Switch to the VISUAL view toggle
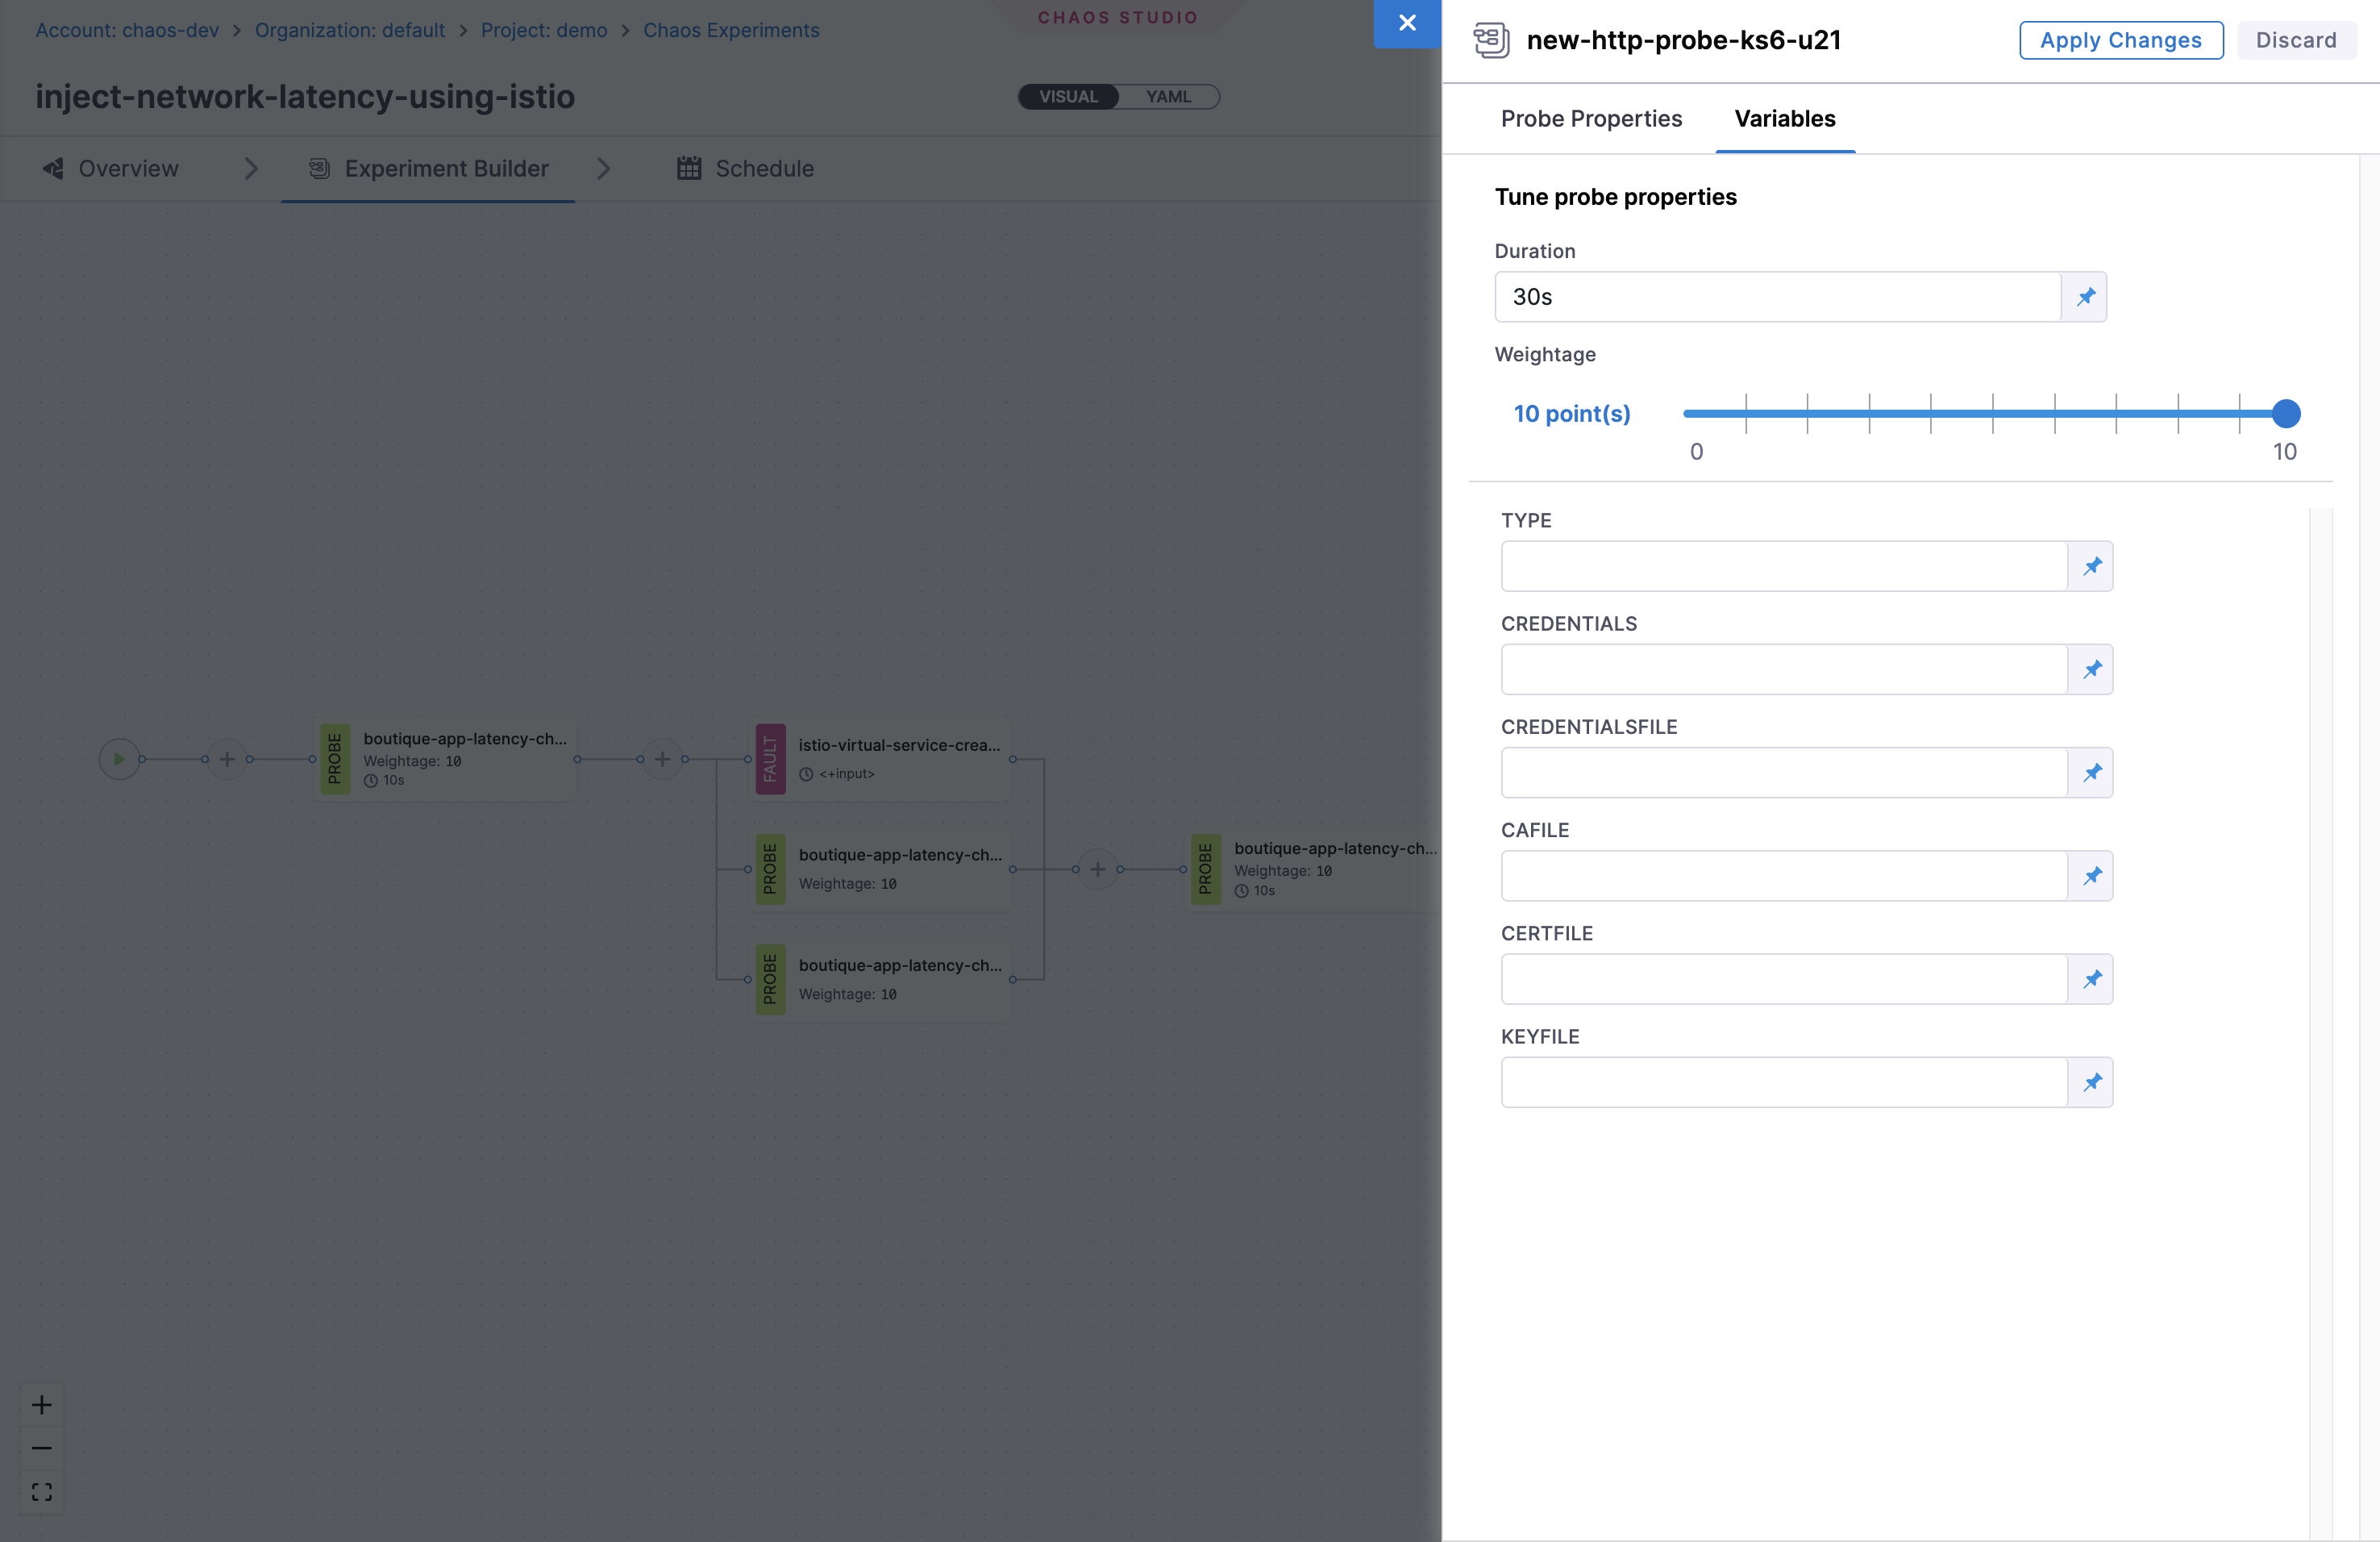Image resolution: width=2380 pixels, height=1542 pixels. (x=1068, y=97)
